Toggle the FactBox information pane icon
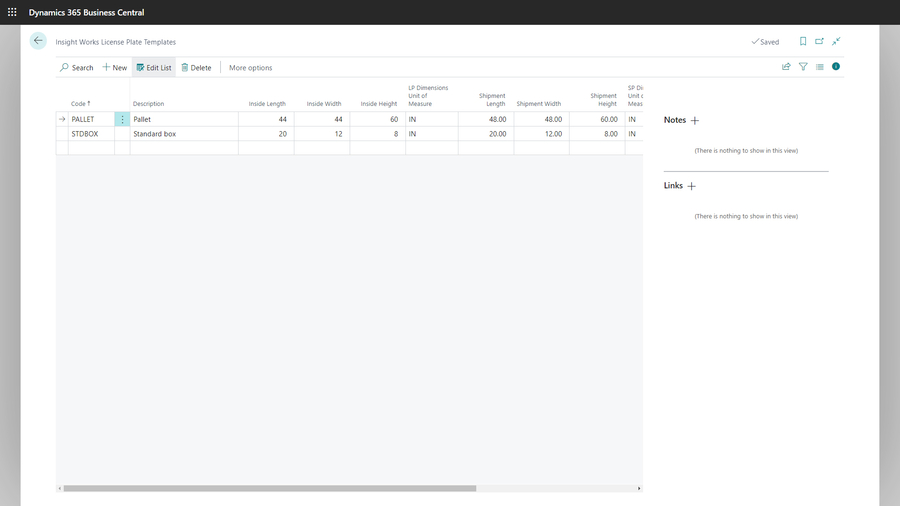900x506 pixels. pos(836,67)
